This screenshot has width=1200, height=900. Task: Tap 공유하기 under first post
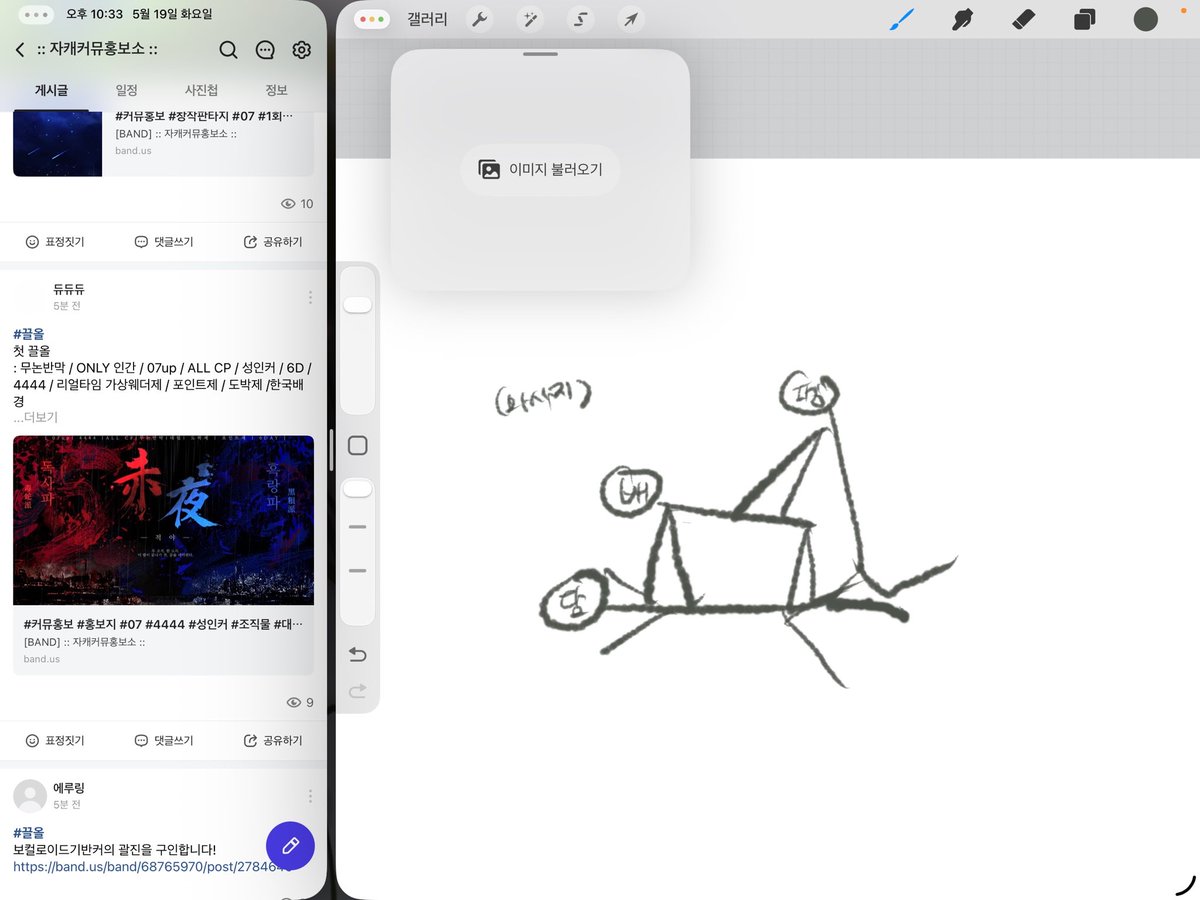click(x=273, y=242)
